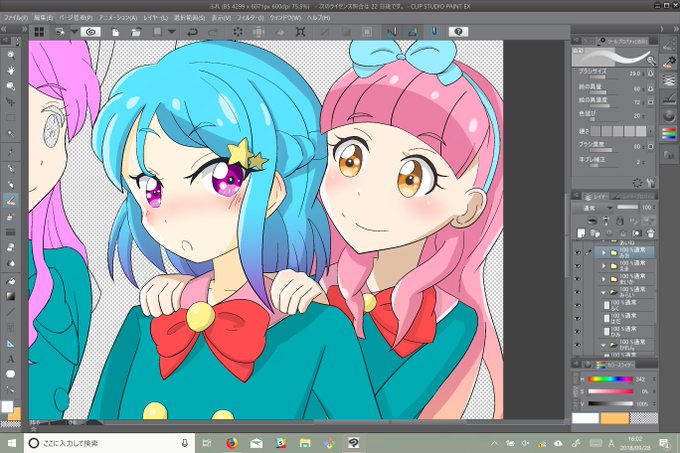
Task: Open the CLIP STUDIO launcher icon
Action: (x=90, y=32)
